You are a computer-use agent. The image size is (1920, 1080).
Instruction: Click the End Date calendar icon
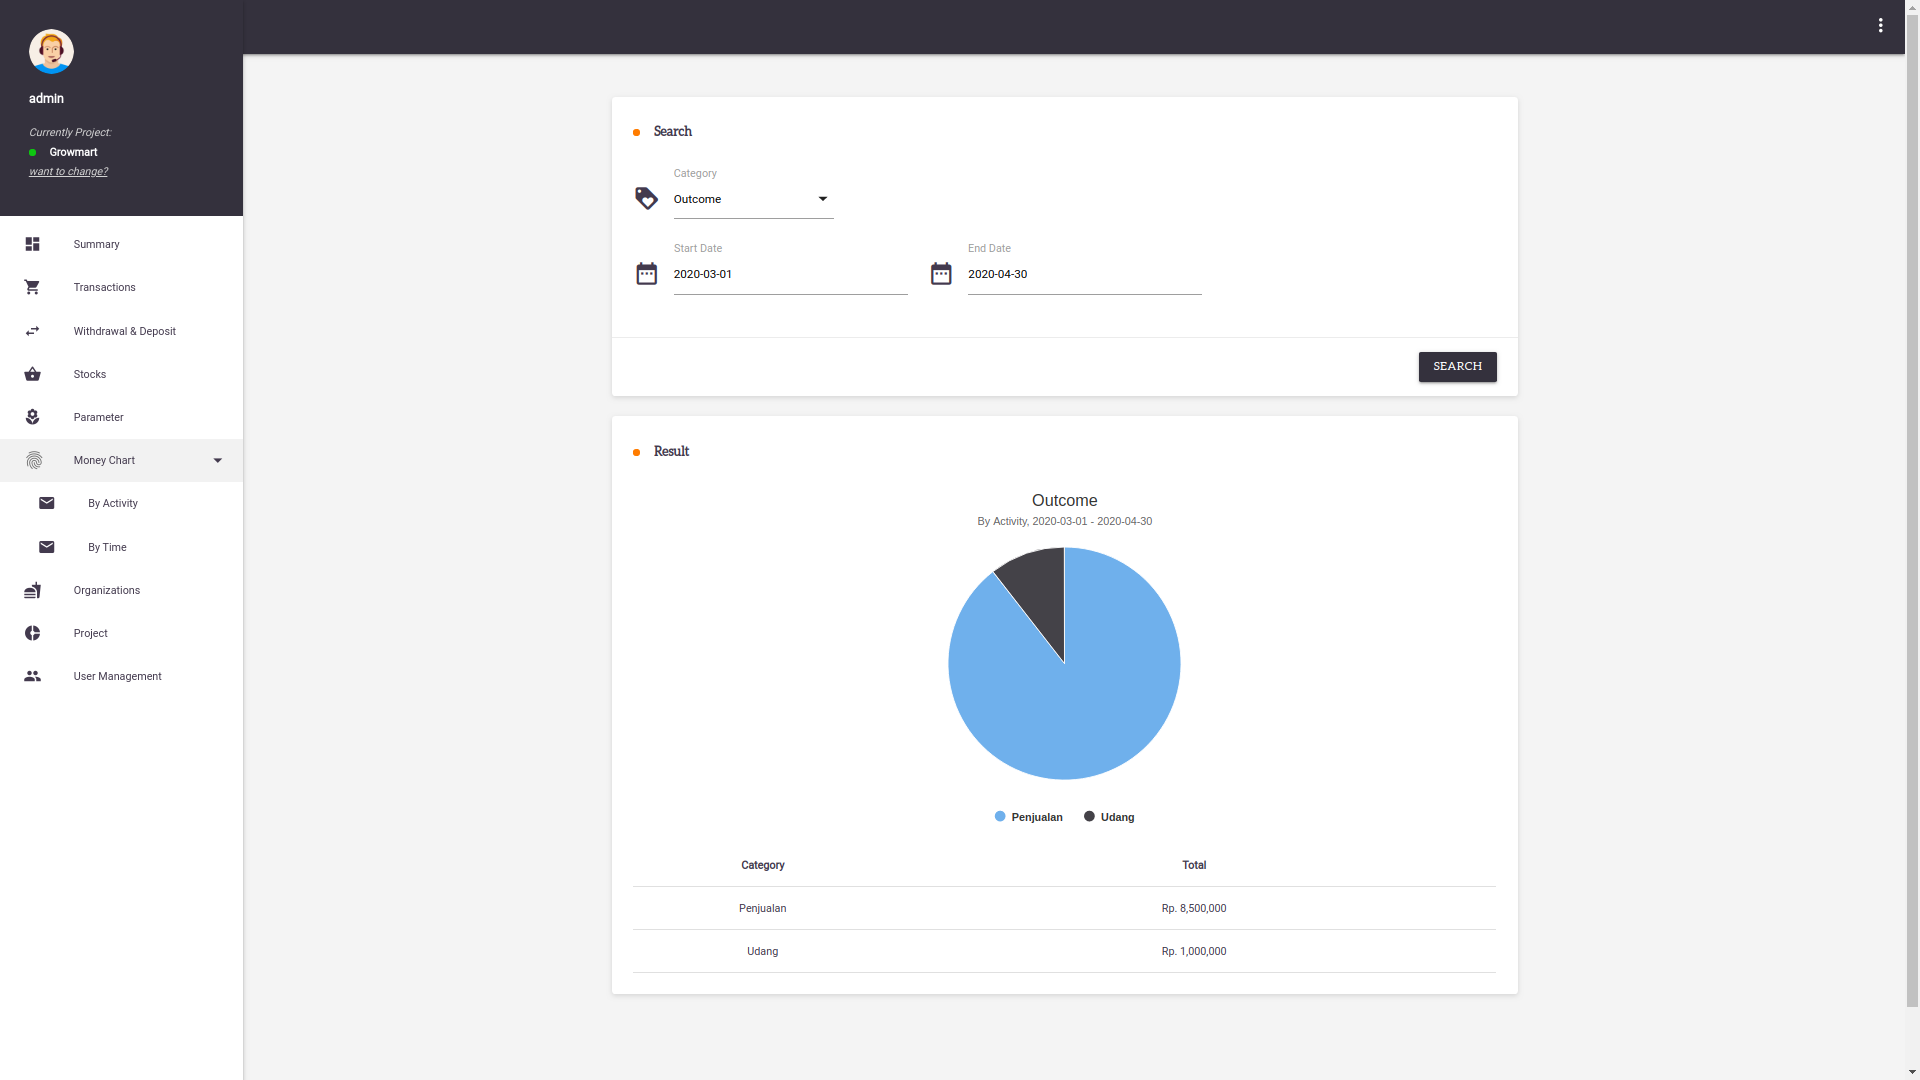pos(941,274)
